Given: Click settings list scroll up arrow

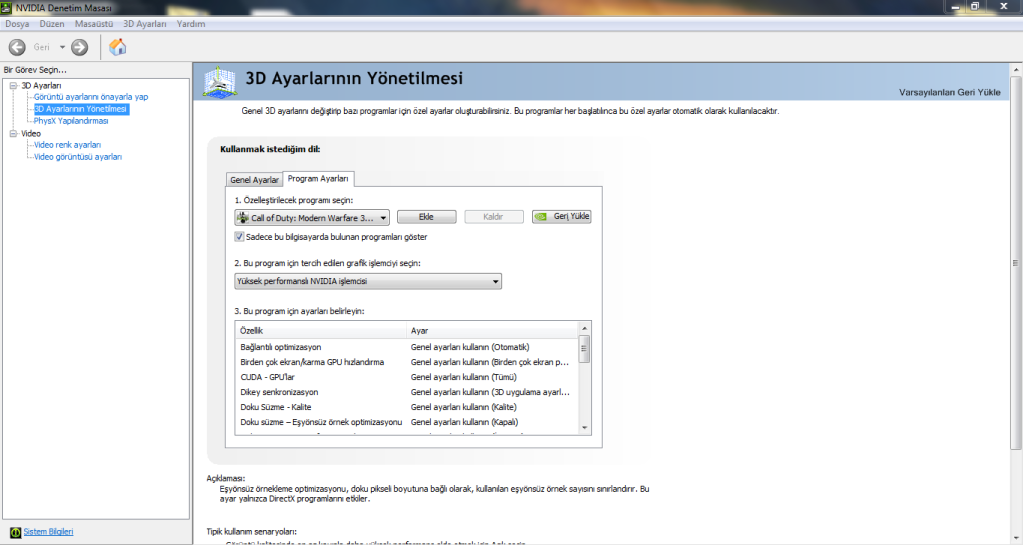Looking at the screenshot, I should pos(585,328).
